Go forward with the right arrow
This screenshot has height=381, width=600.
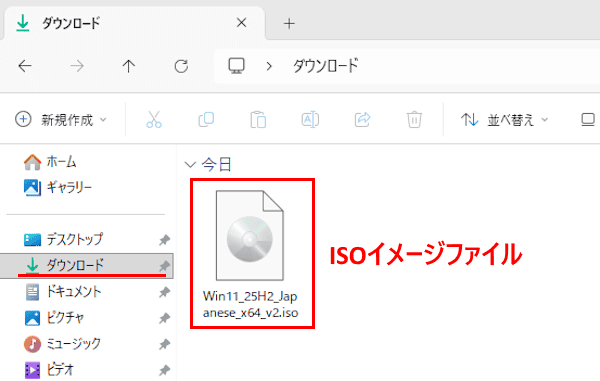coord(77,66)
